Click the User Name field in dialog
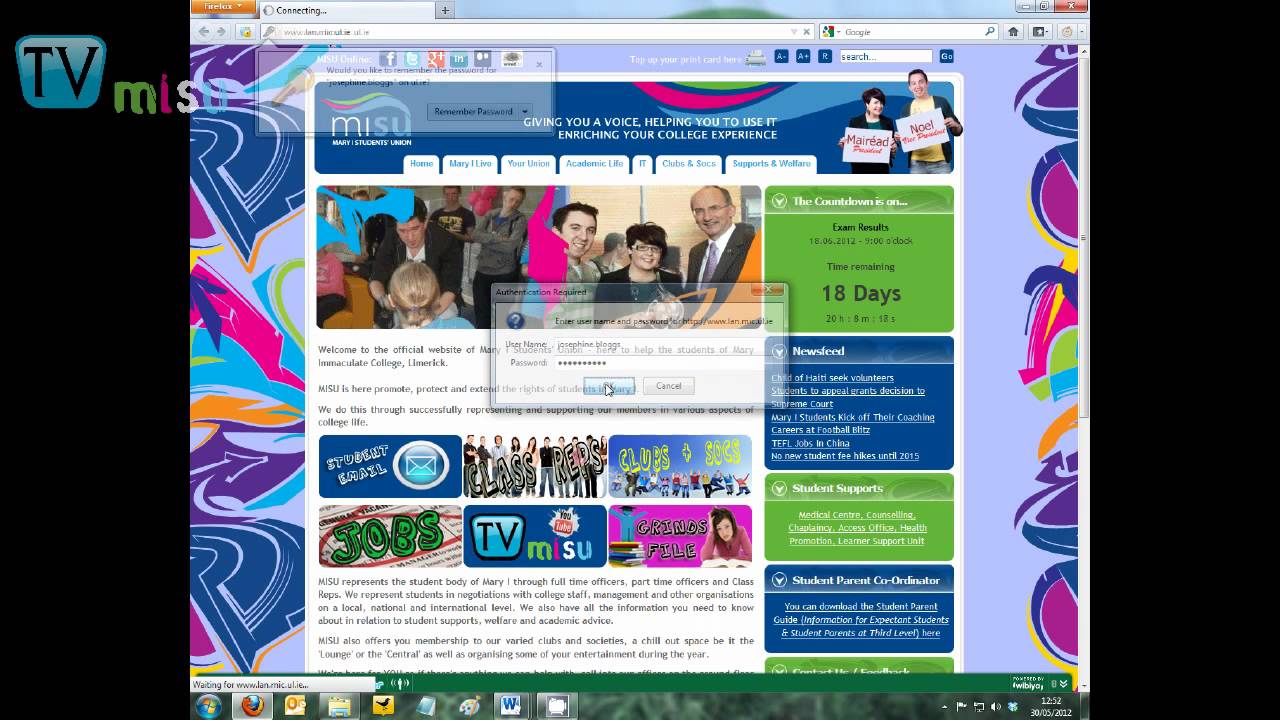1280x720 pixels. (x=663, y=344)
